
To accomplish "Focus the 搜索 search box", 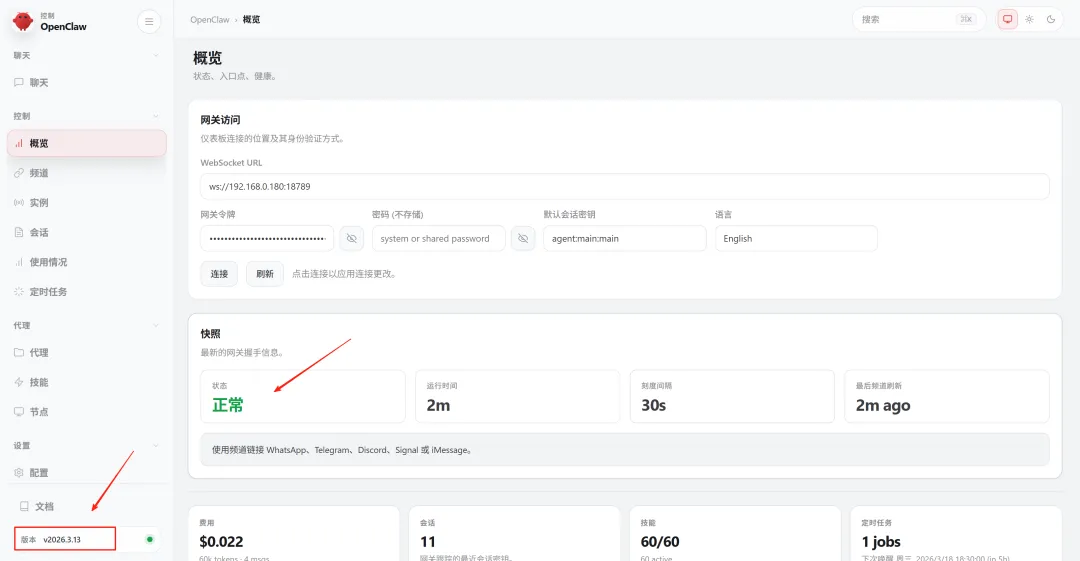I will [x=919, y=19].
